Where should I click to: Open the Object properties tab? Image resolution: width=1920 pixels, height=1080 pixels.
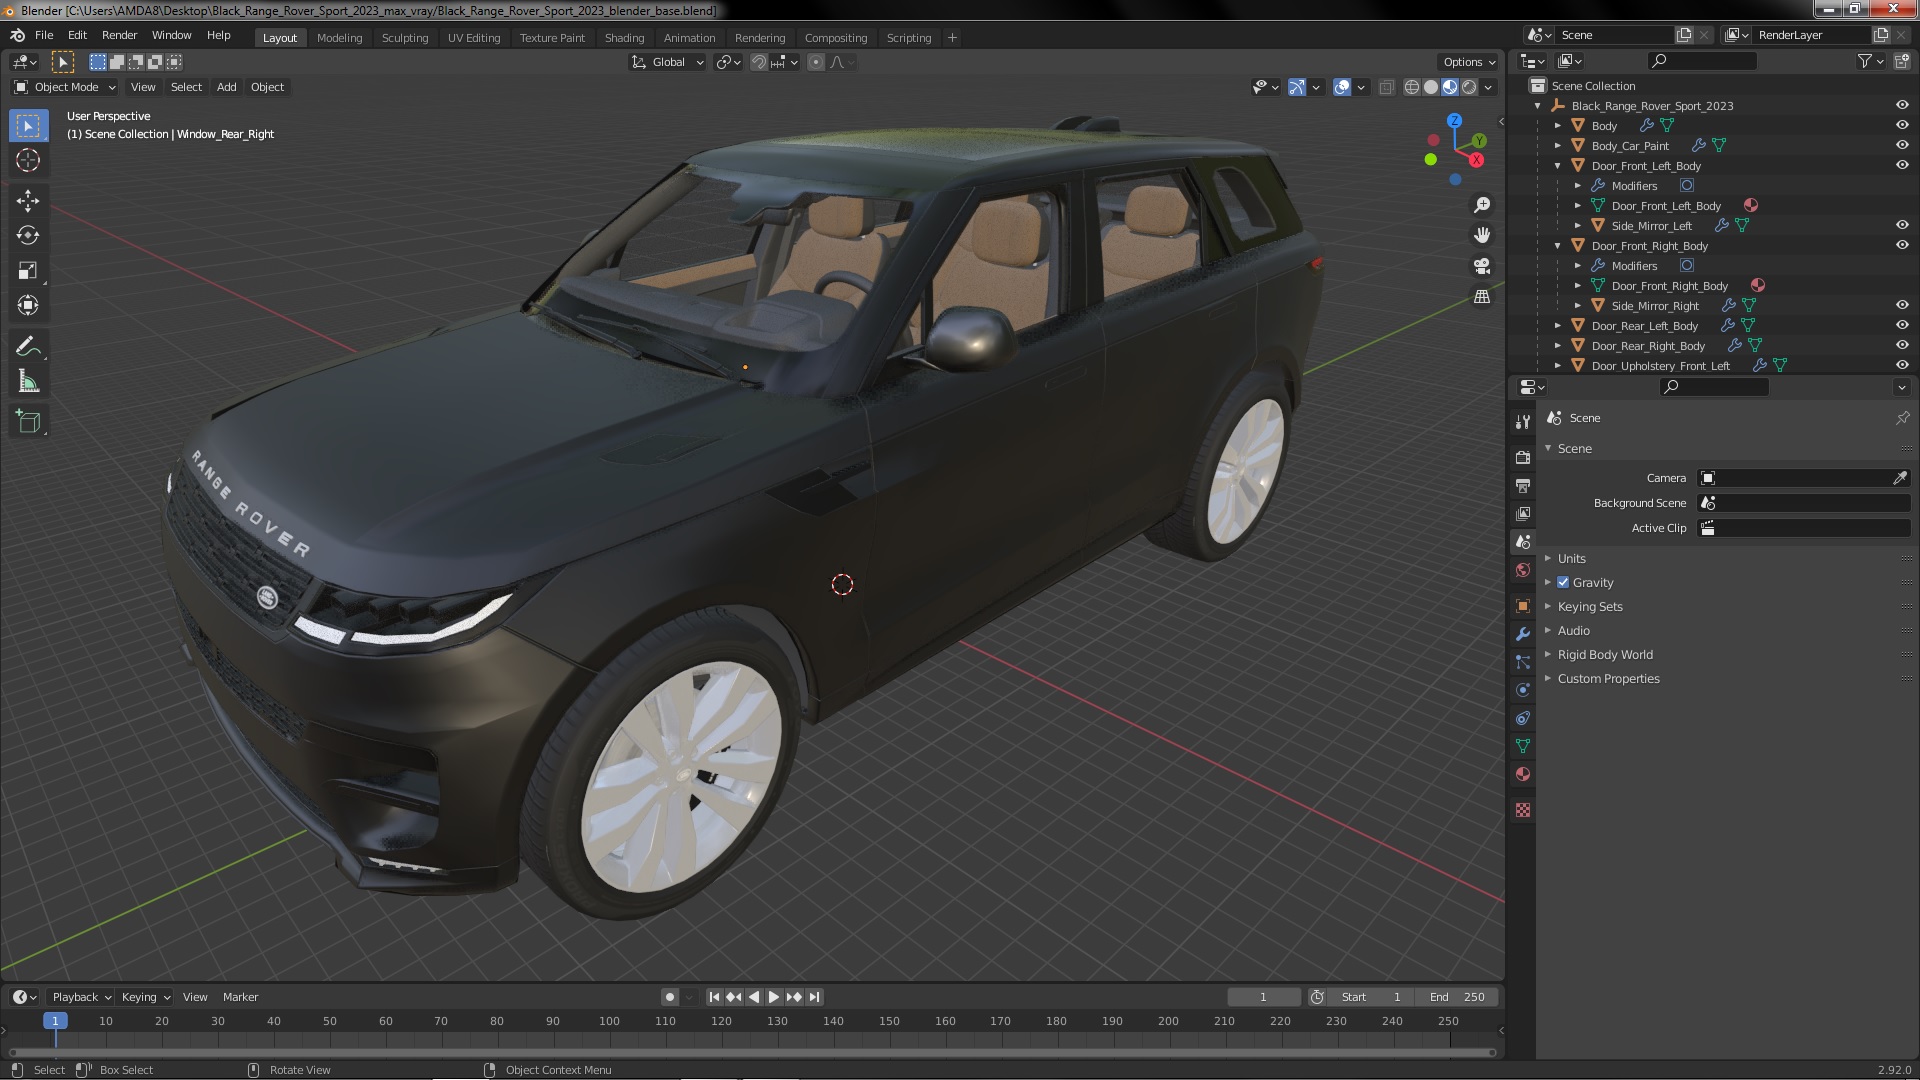pyautogui.click(x=1522, y=606)
